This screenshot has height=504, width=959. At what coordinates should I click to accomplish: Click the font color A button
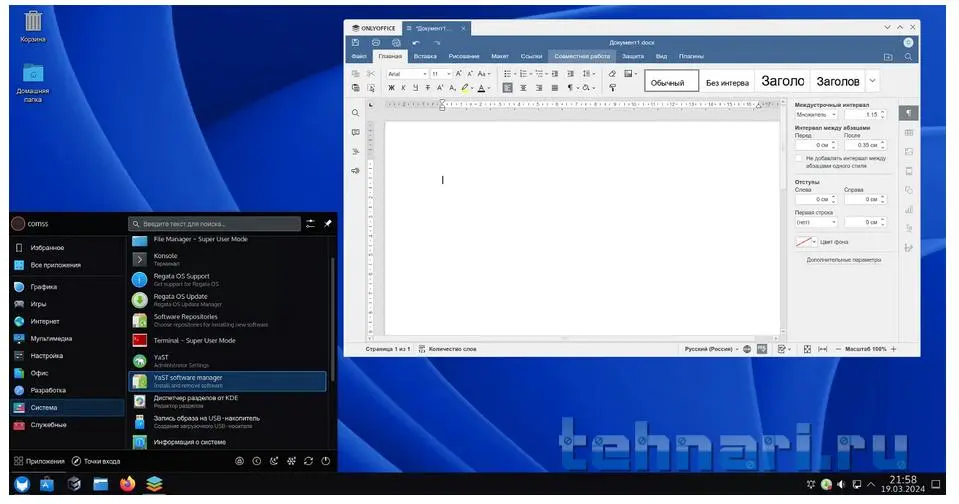click(481, 88)
